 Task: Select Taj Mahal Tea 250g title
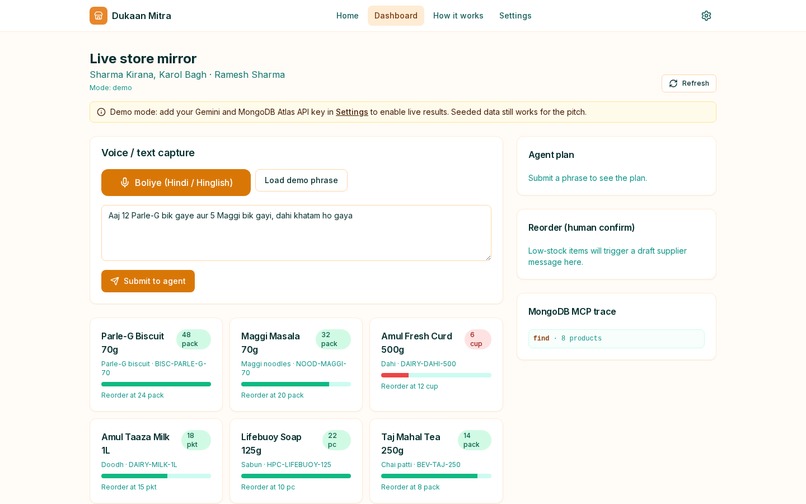[x=411, y=444]
